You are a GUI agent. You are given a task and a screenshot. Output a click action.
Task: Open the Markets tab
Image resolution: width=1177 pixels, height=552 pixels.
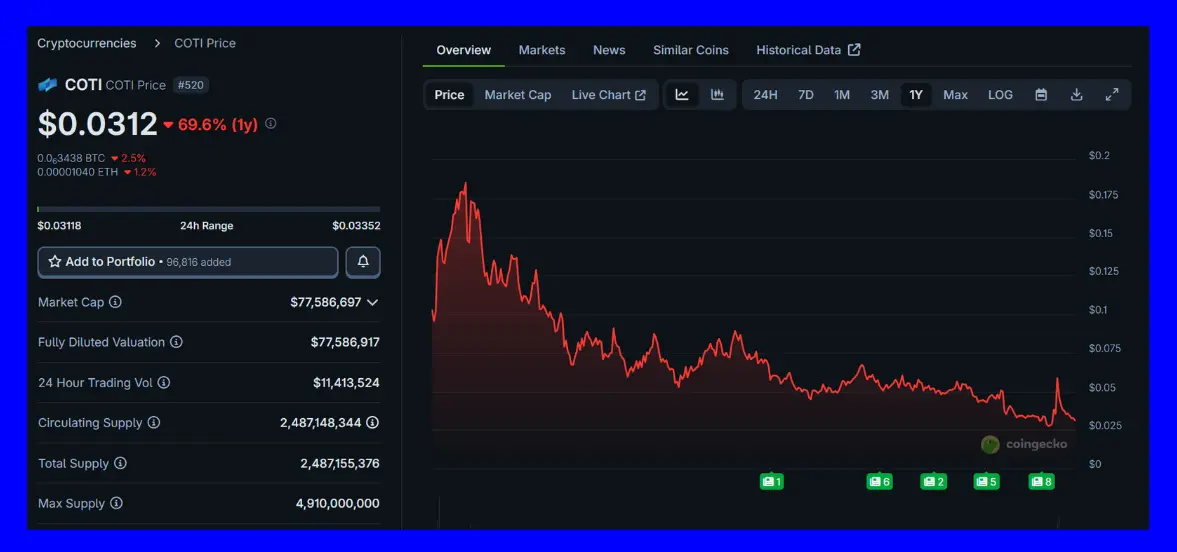542,50
